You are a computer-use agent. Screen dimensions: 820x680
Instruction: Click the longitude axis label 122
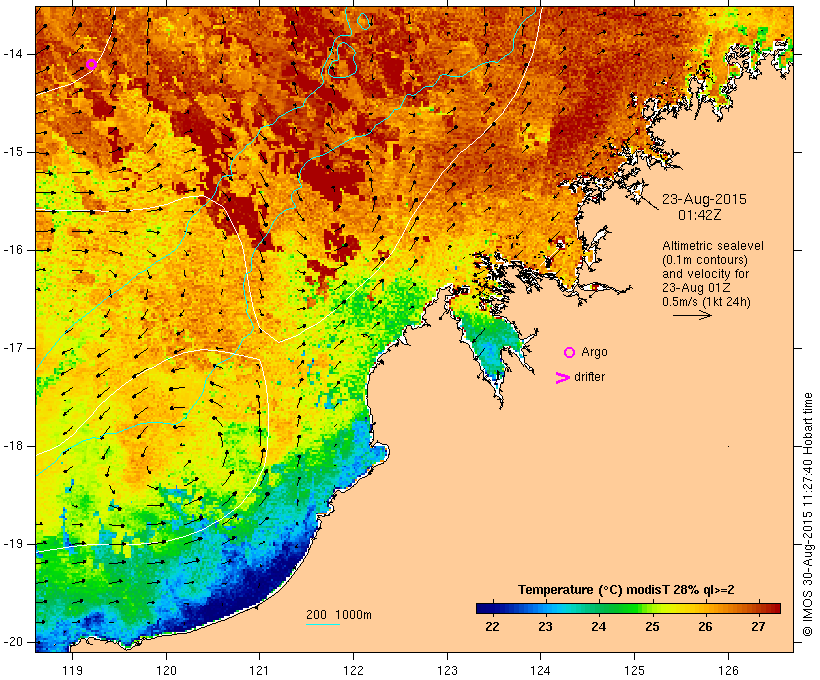[354, 670]
